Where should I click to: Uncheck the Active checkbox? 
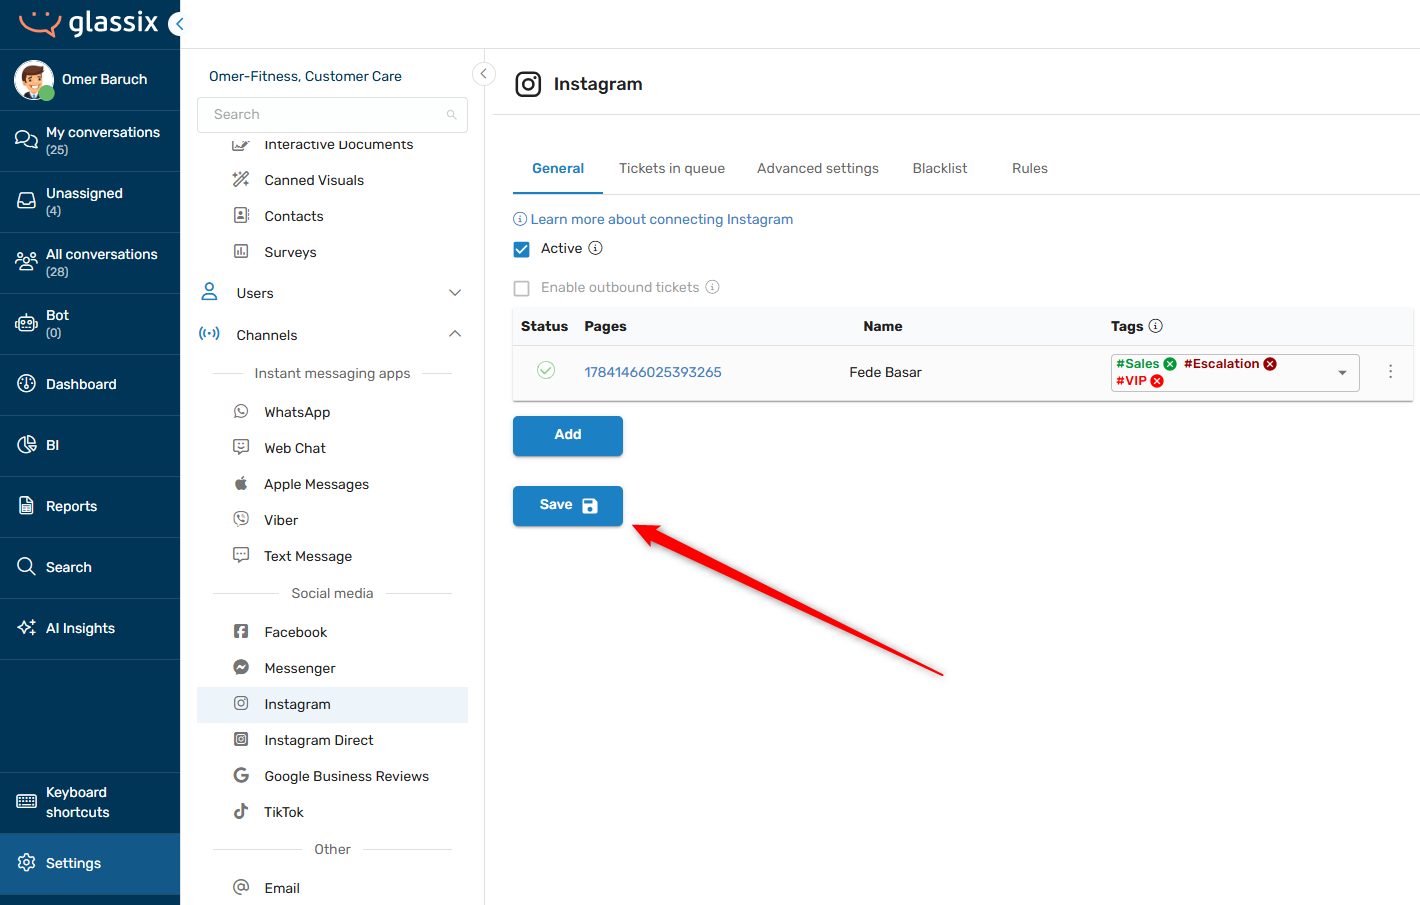[x=521, y=249]
